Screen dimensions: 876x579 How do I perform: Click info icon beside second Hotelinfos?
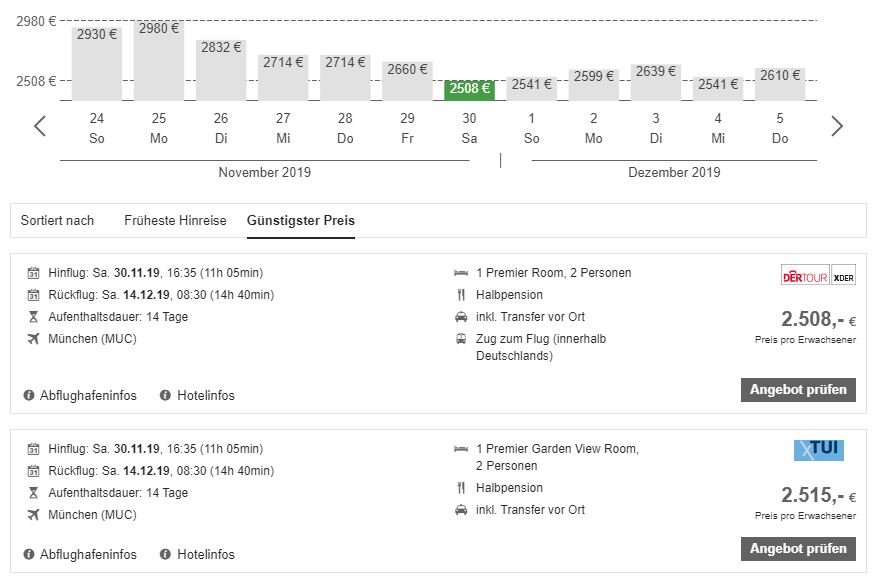165,554
